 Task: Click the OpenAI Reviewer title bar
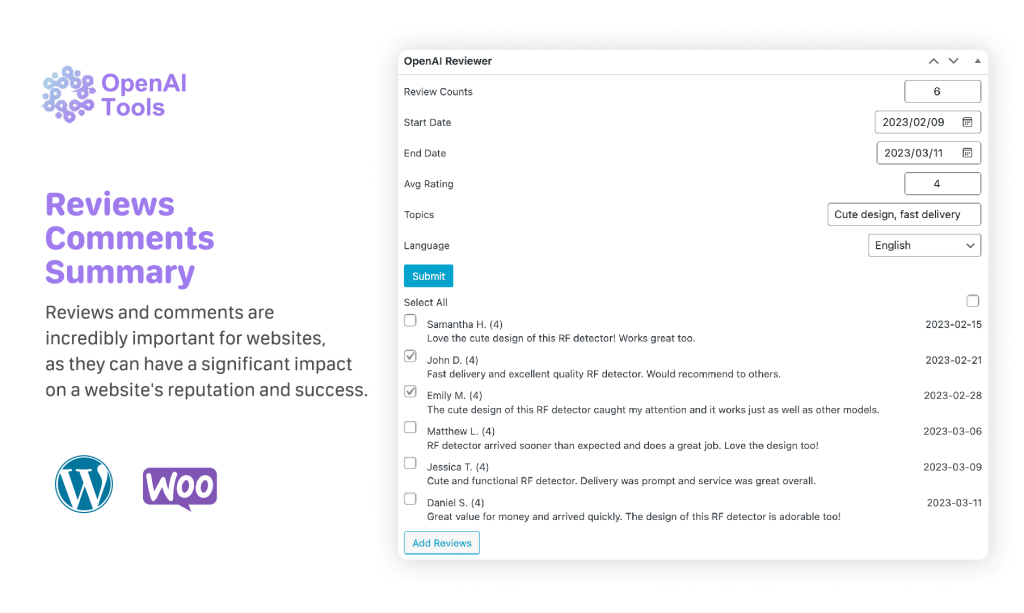447,60
